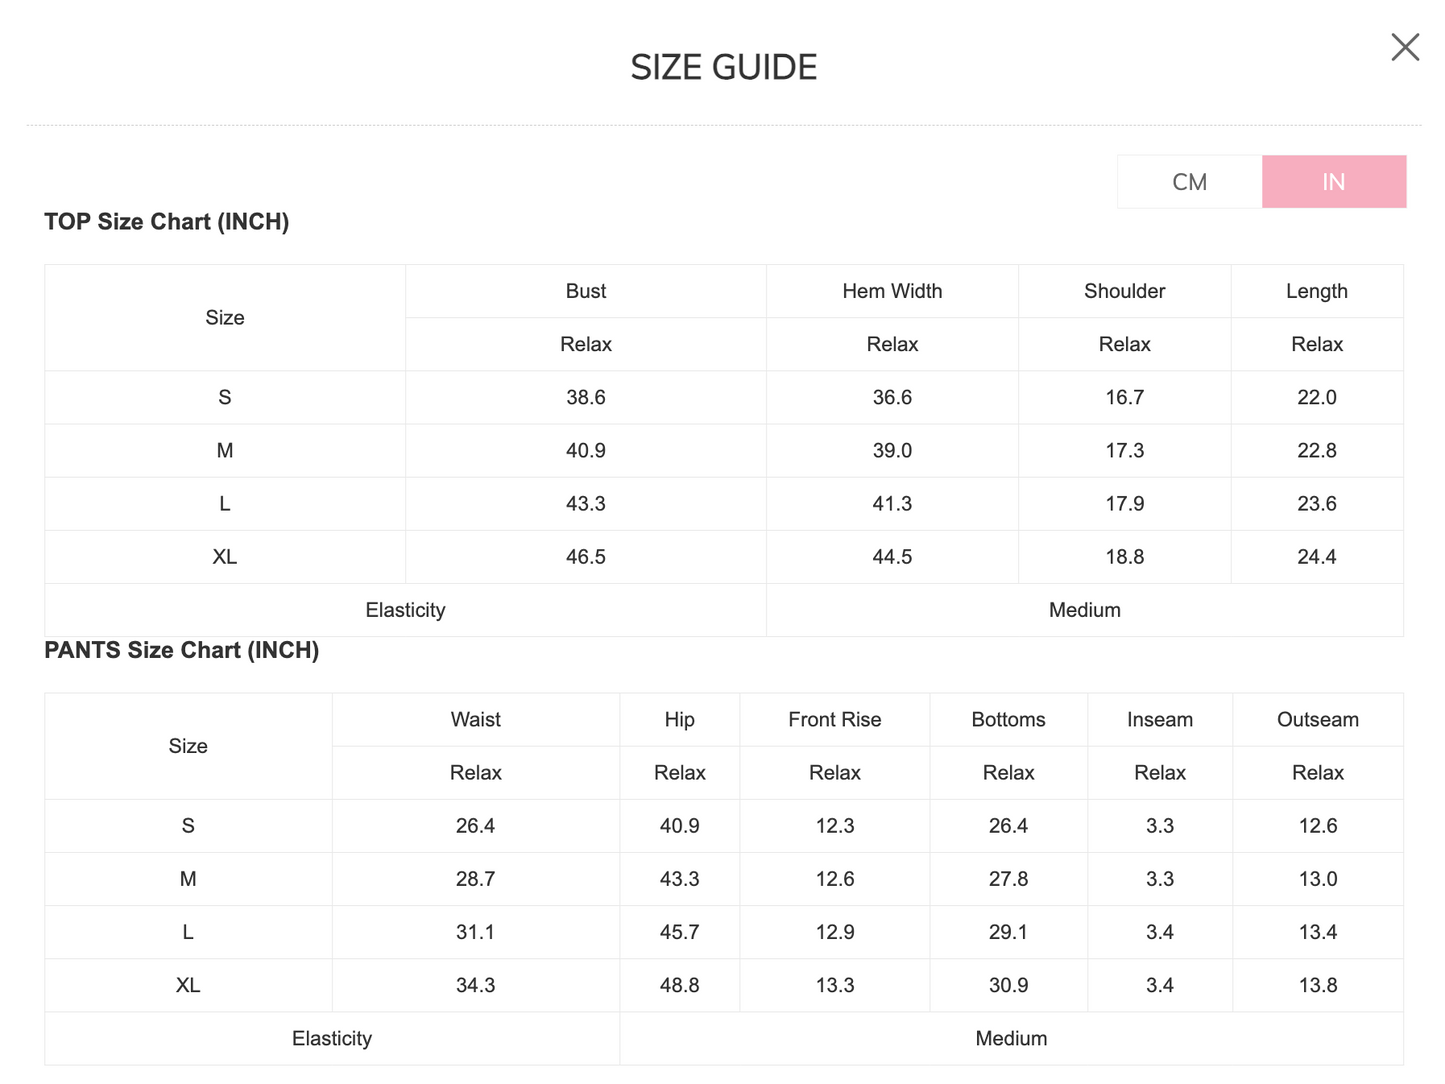1445x1084 pixels.
Task: Select the XL row bust value 46.5
Action: [x=586, y=557]
